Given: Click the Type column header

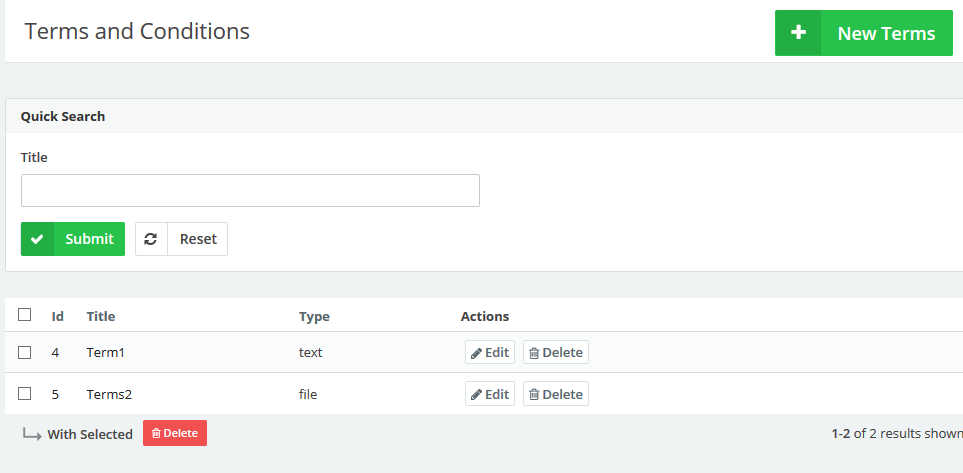Looking at the screenshot, I should [314, 317].
